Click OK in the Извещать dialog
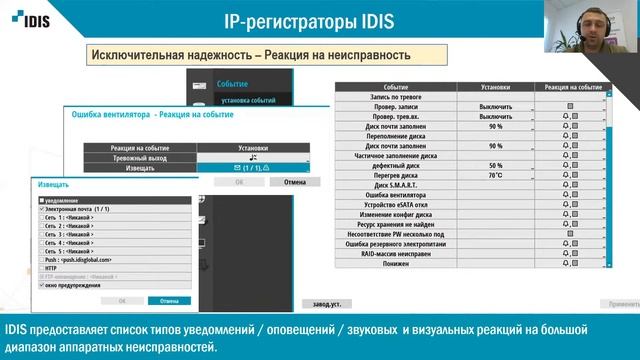Screen dimensions: 640x360 pyautogui.click(x=122, y=301)
